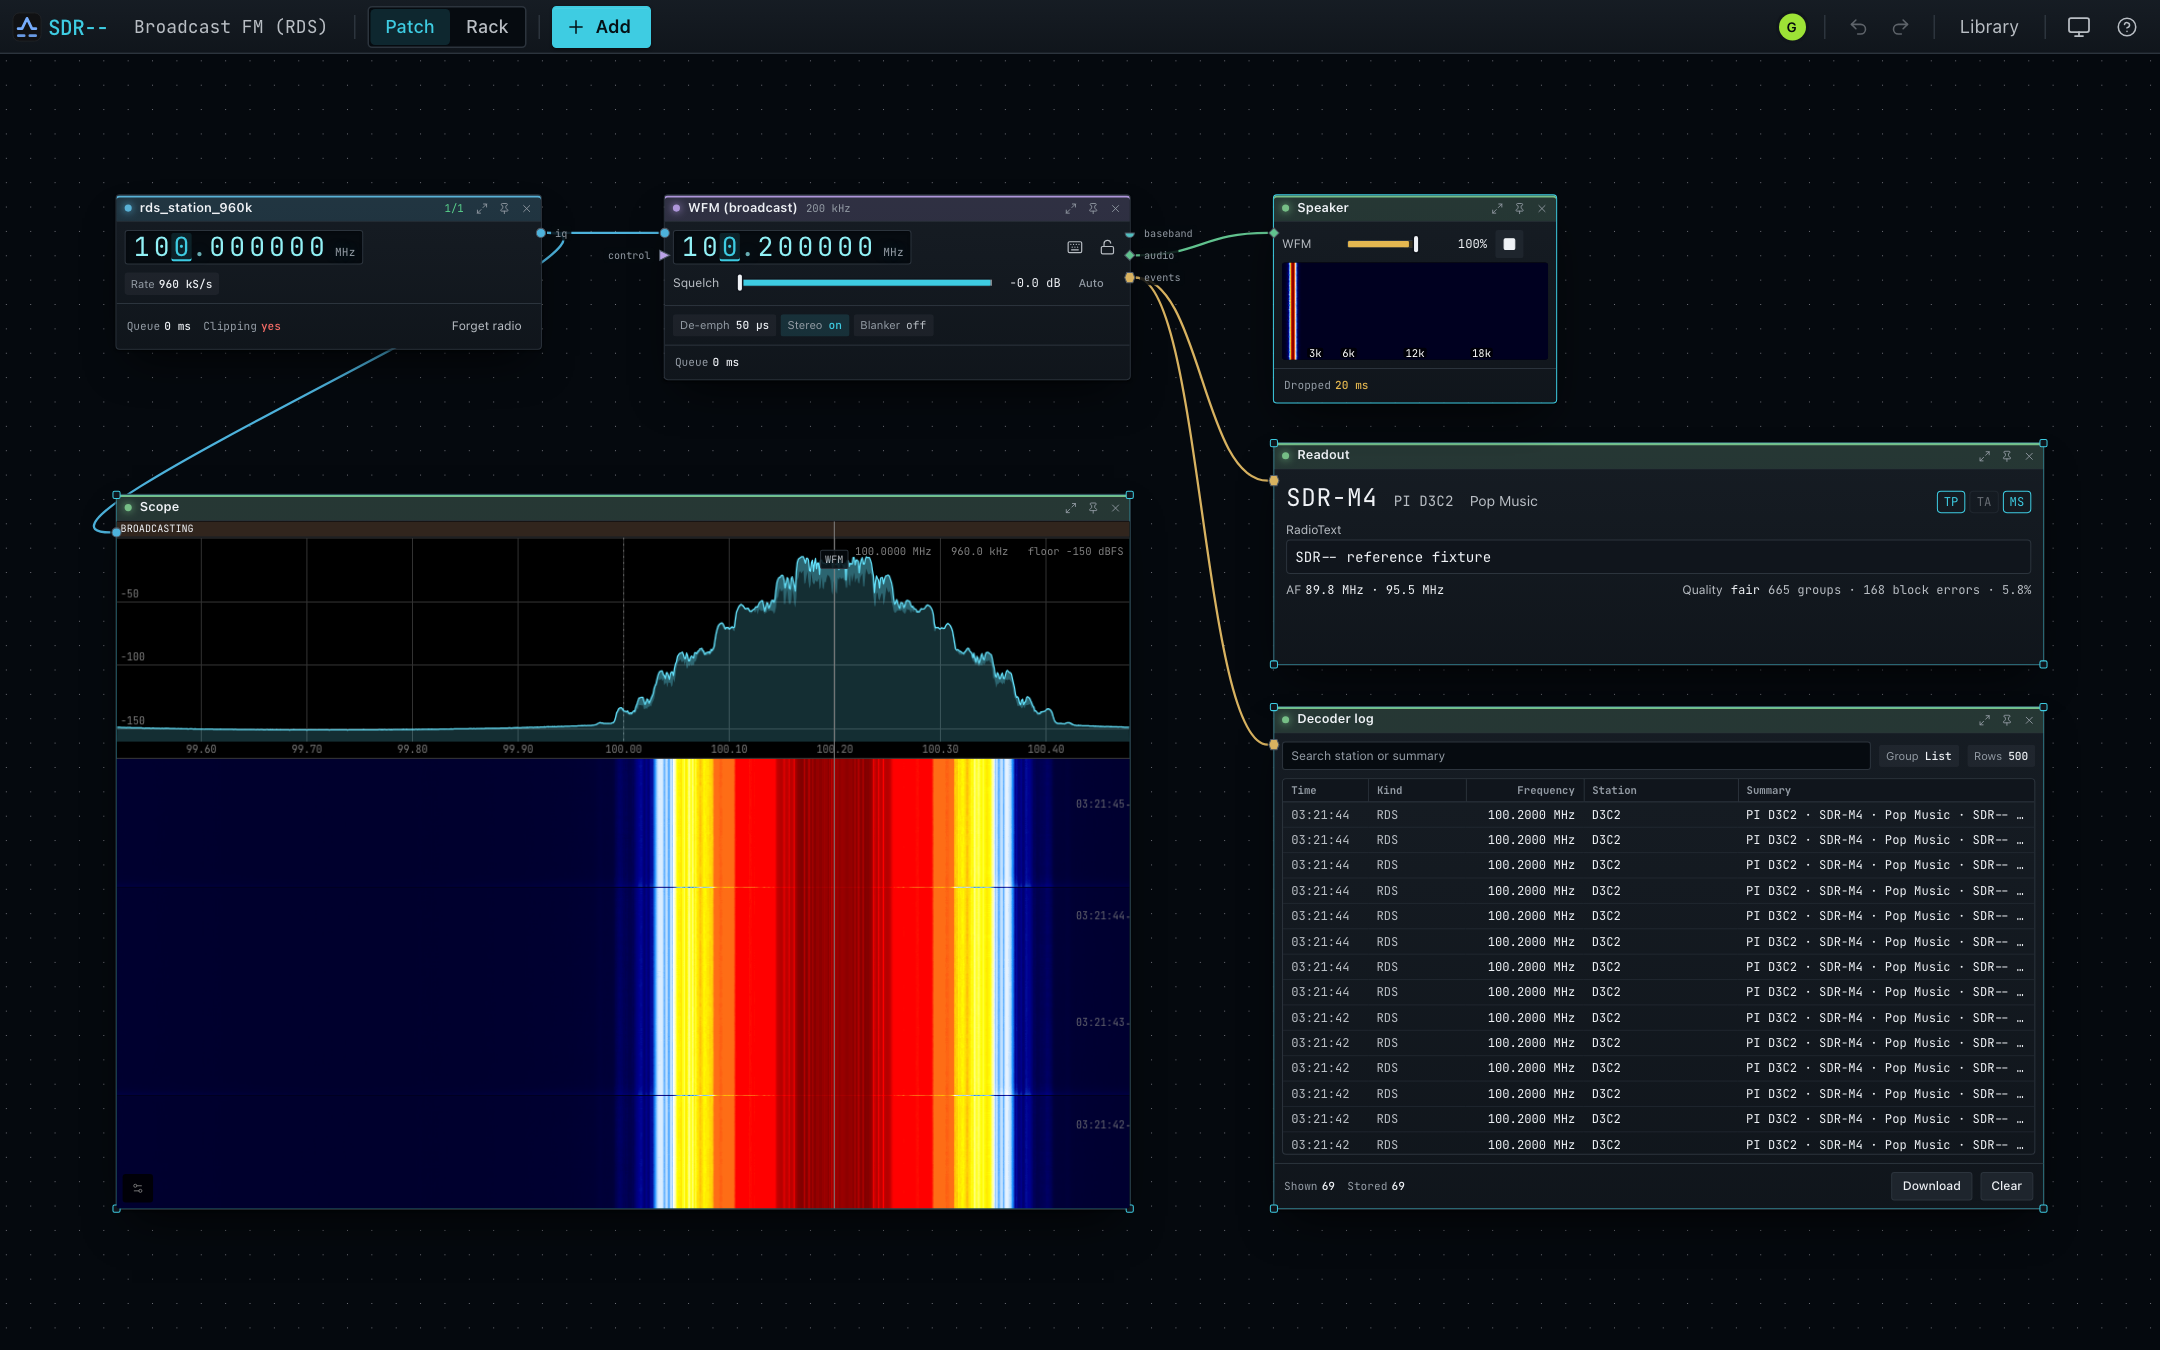2160x1350 pixels.
Task: Toggle the TP flag in Readout
Action: pyautogui.click(x=1950, y=502)
